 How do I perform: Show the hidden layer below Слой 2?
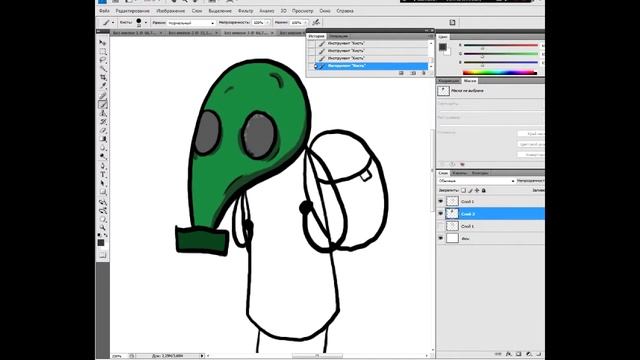tap(440, 226)
